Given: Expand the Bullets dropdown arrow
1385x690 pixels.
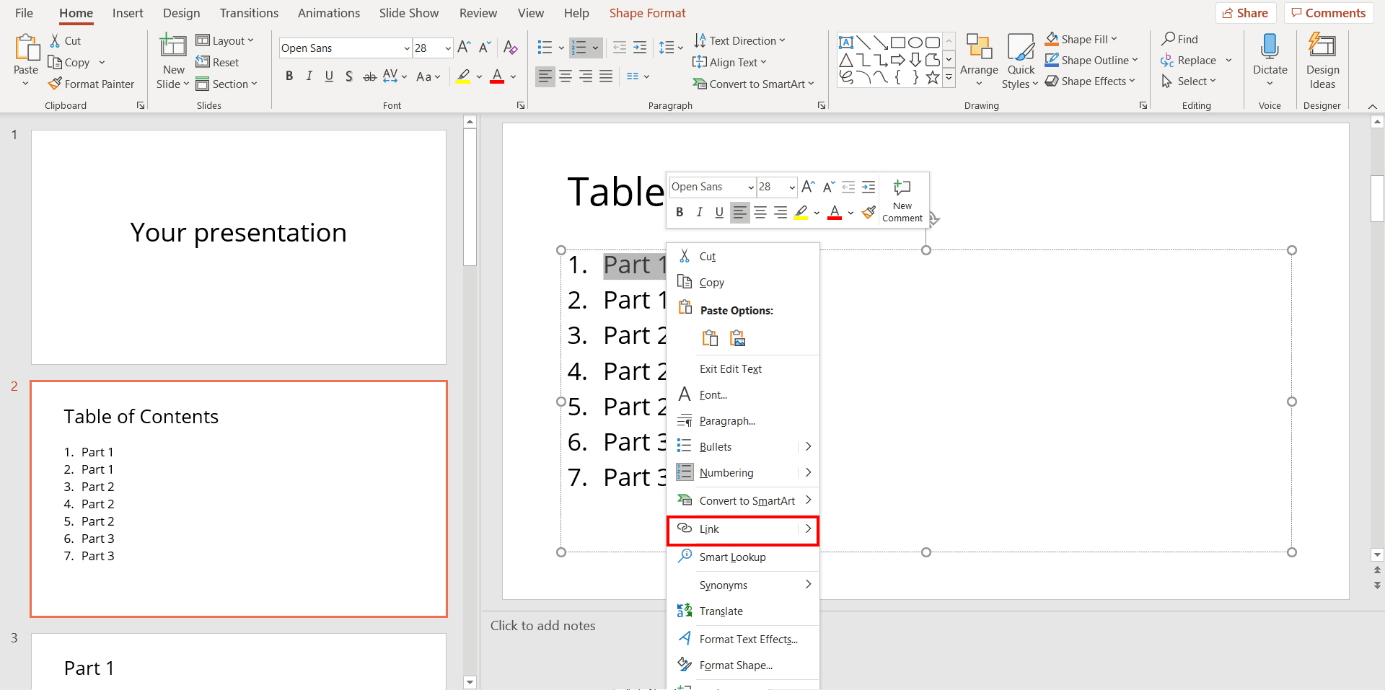Looking at the screenshot, I should tap(559, 47).
